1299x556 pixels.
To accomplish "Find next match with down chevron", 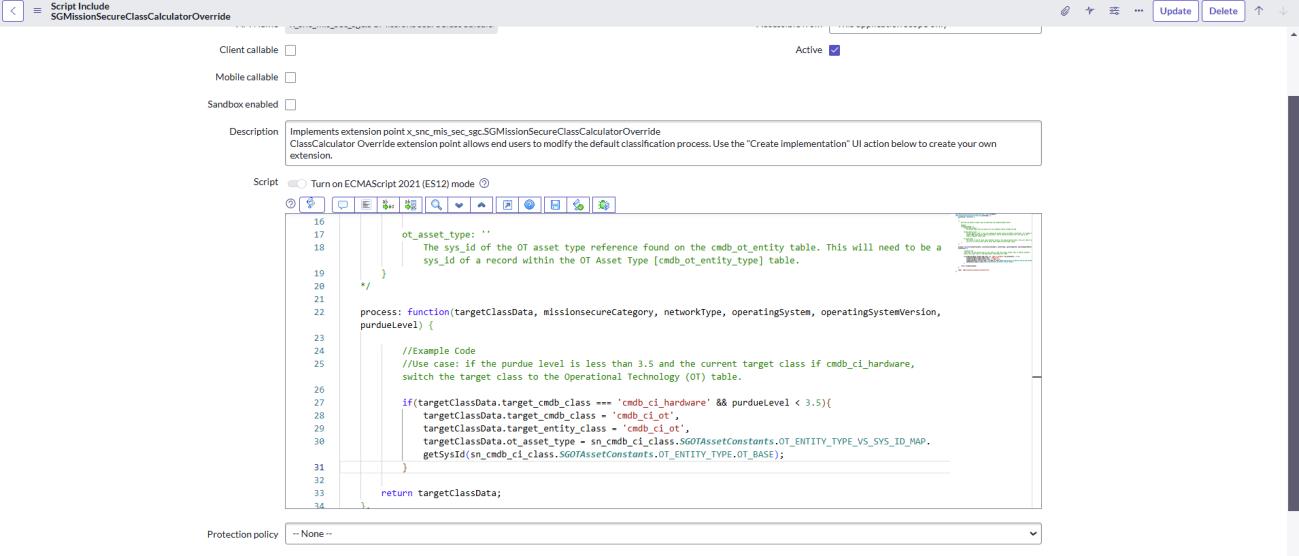I will [459, 203].
